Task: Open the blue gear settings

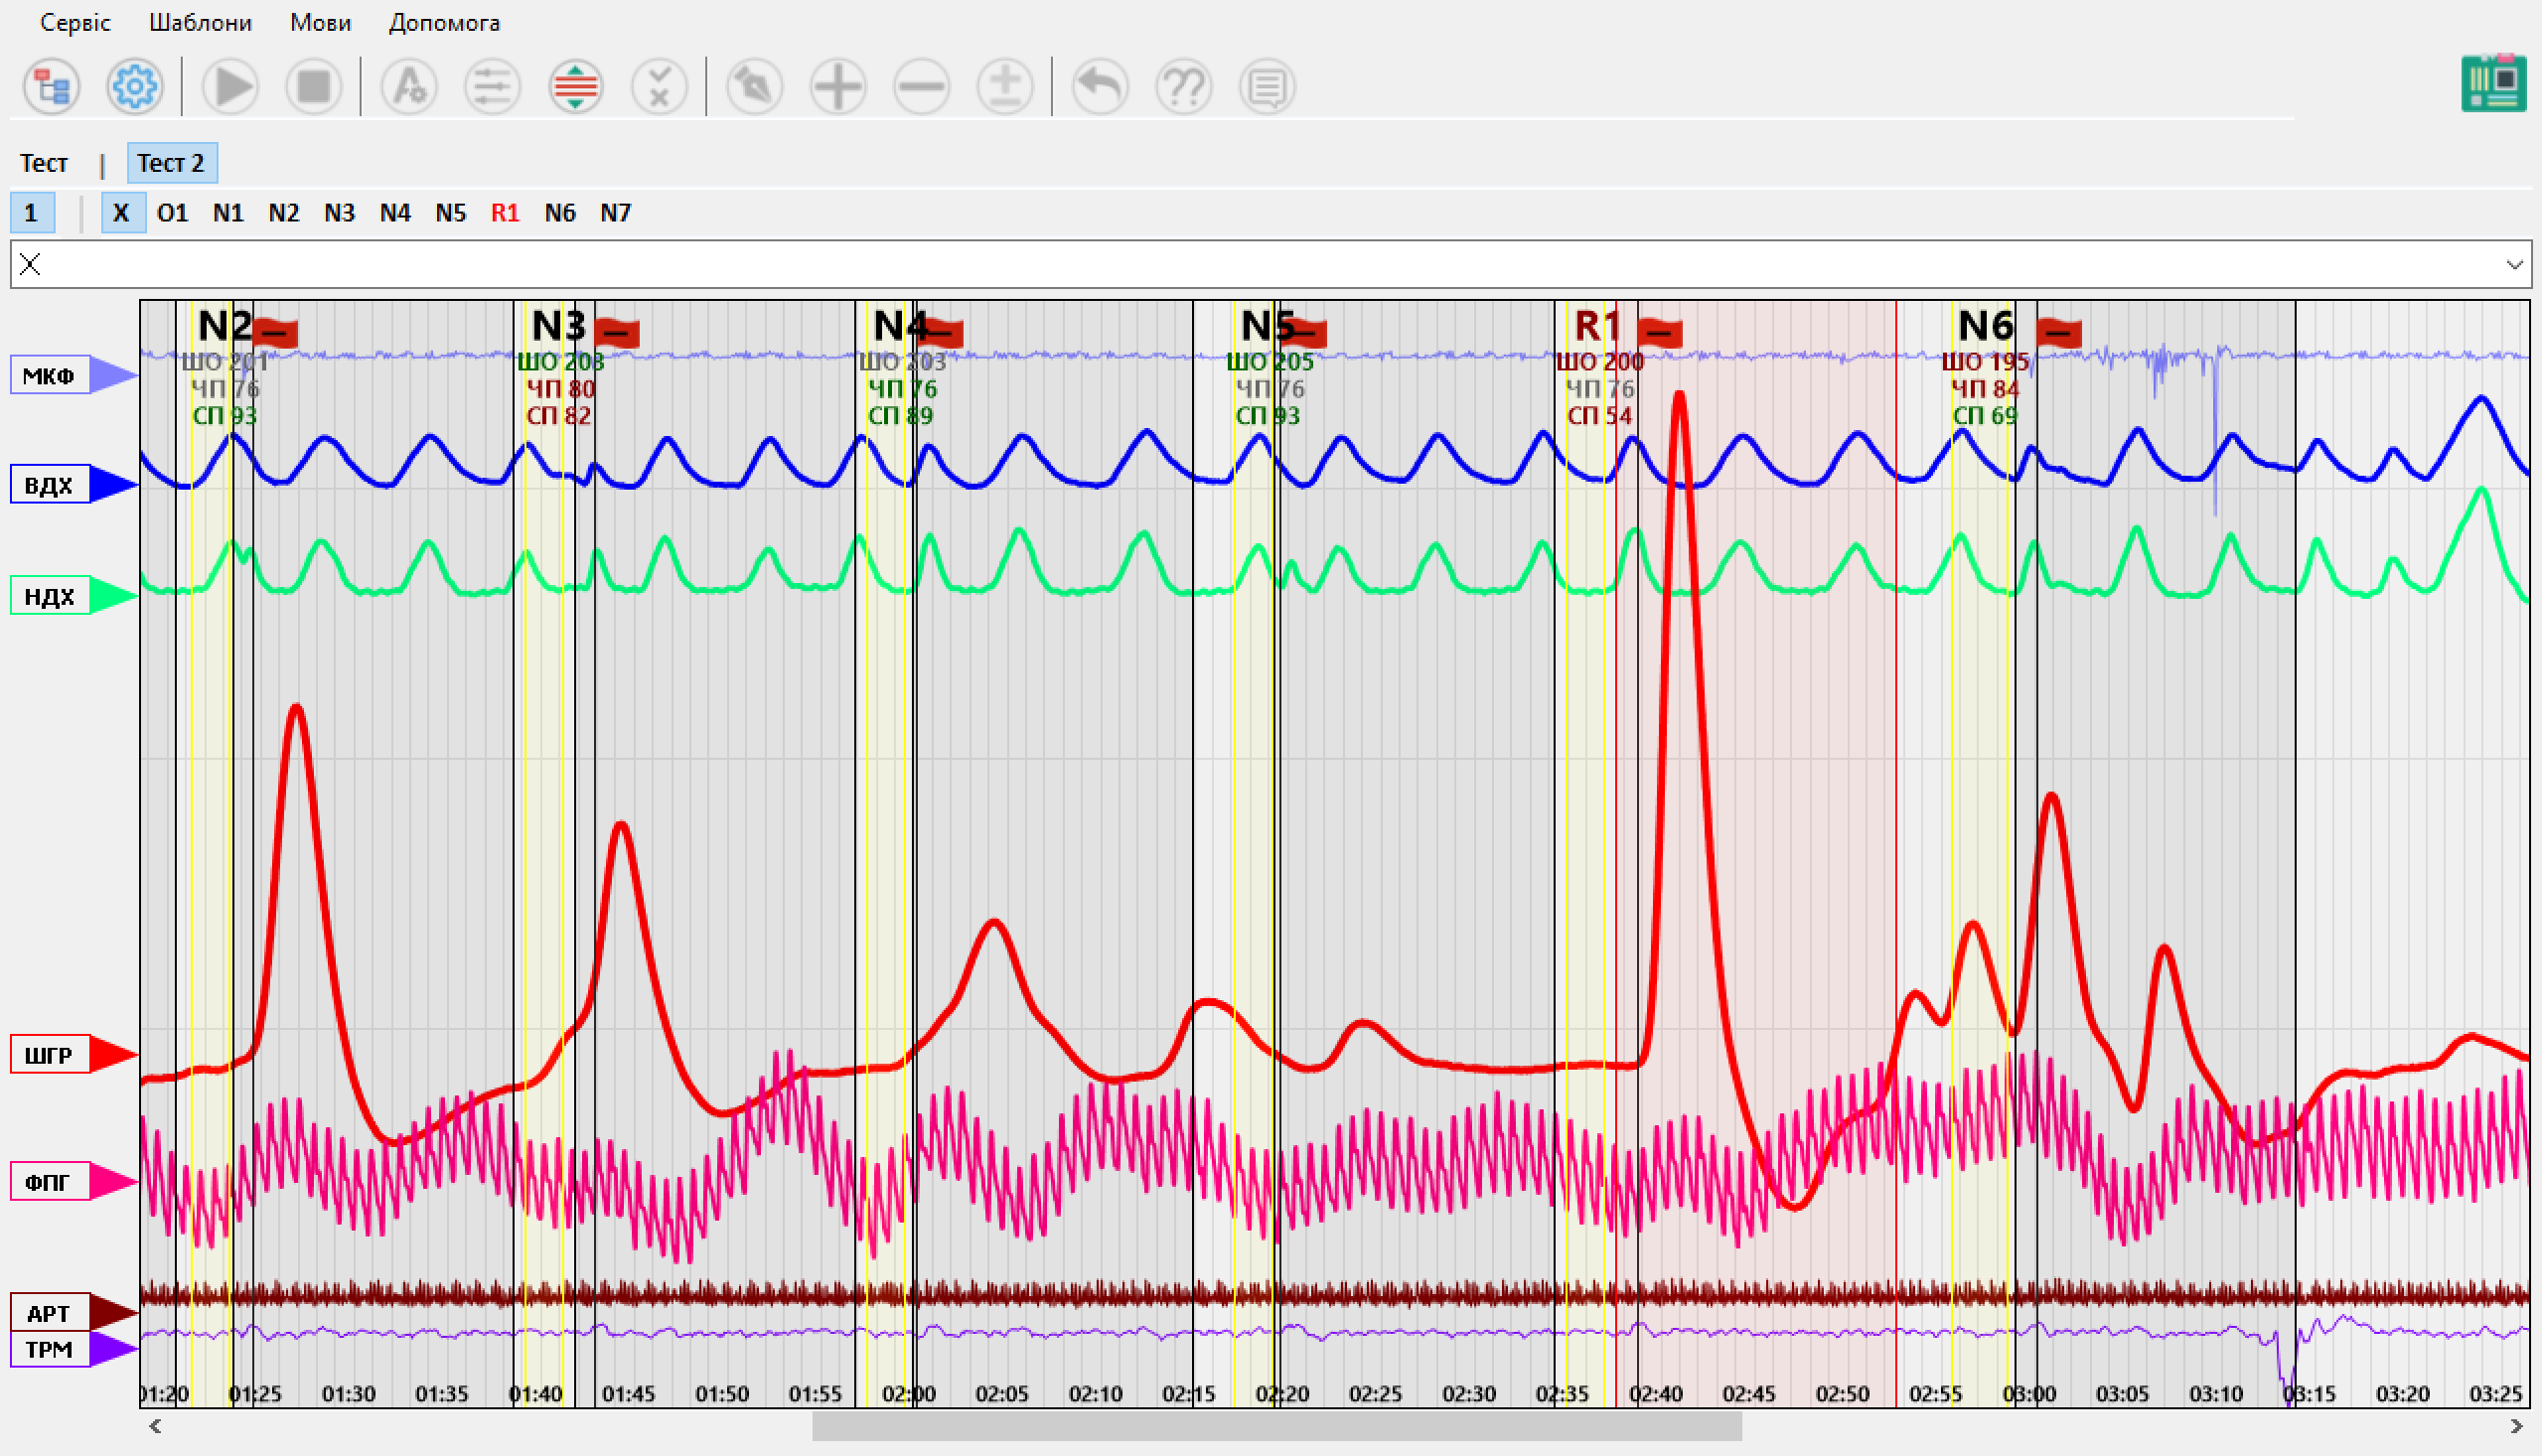Action: [x=134, y=87]
